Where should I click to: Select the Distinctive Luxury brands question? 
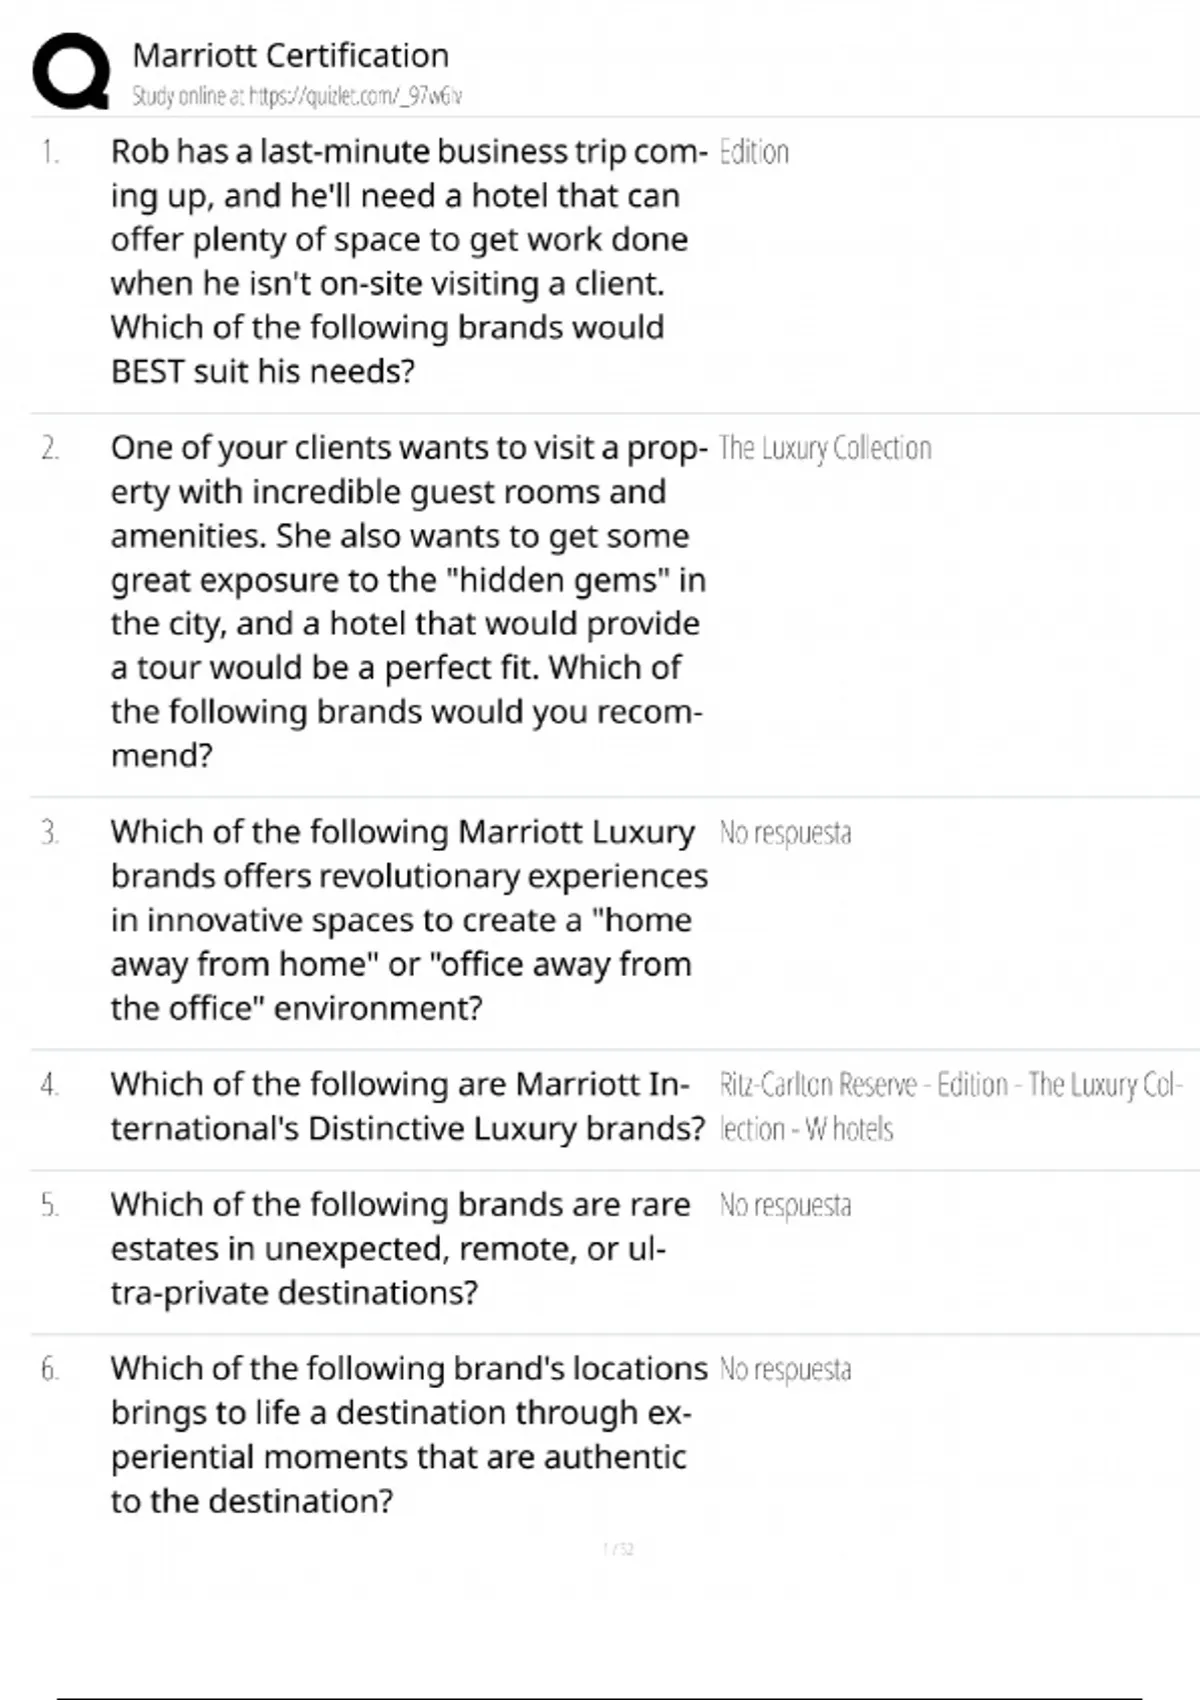(x=408, y=1106)
